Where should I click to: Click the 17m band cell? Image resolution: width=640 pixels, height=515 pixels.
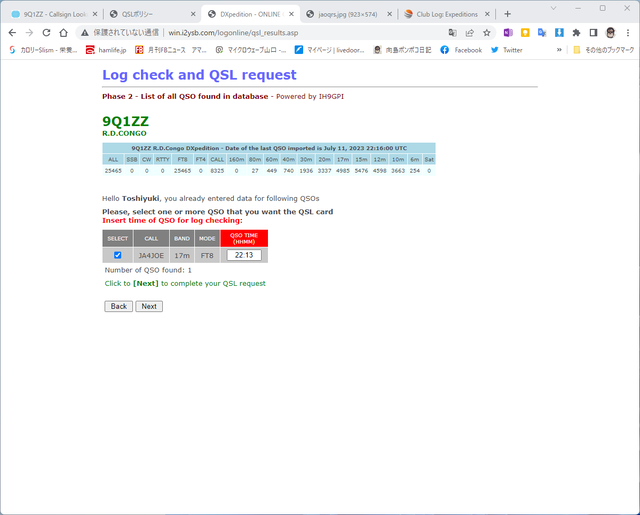182,255
